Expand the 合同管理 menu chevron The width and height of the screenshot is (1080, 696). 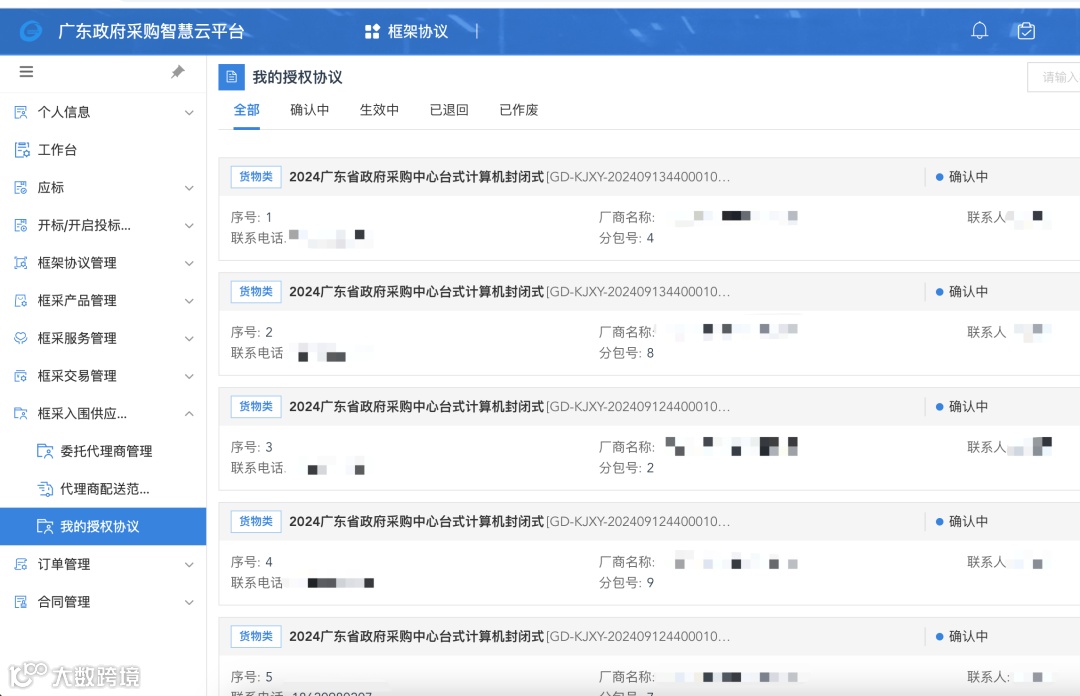(x=189, y=602)
